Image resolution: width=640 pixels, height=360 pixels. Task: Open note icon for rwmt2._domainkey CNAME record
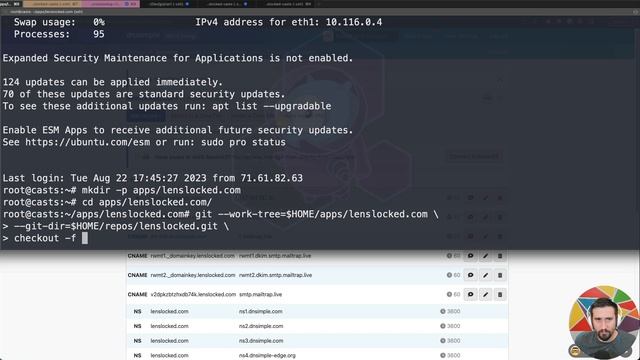coord(470,275)
